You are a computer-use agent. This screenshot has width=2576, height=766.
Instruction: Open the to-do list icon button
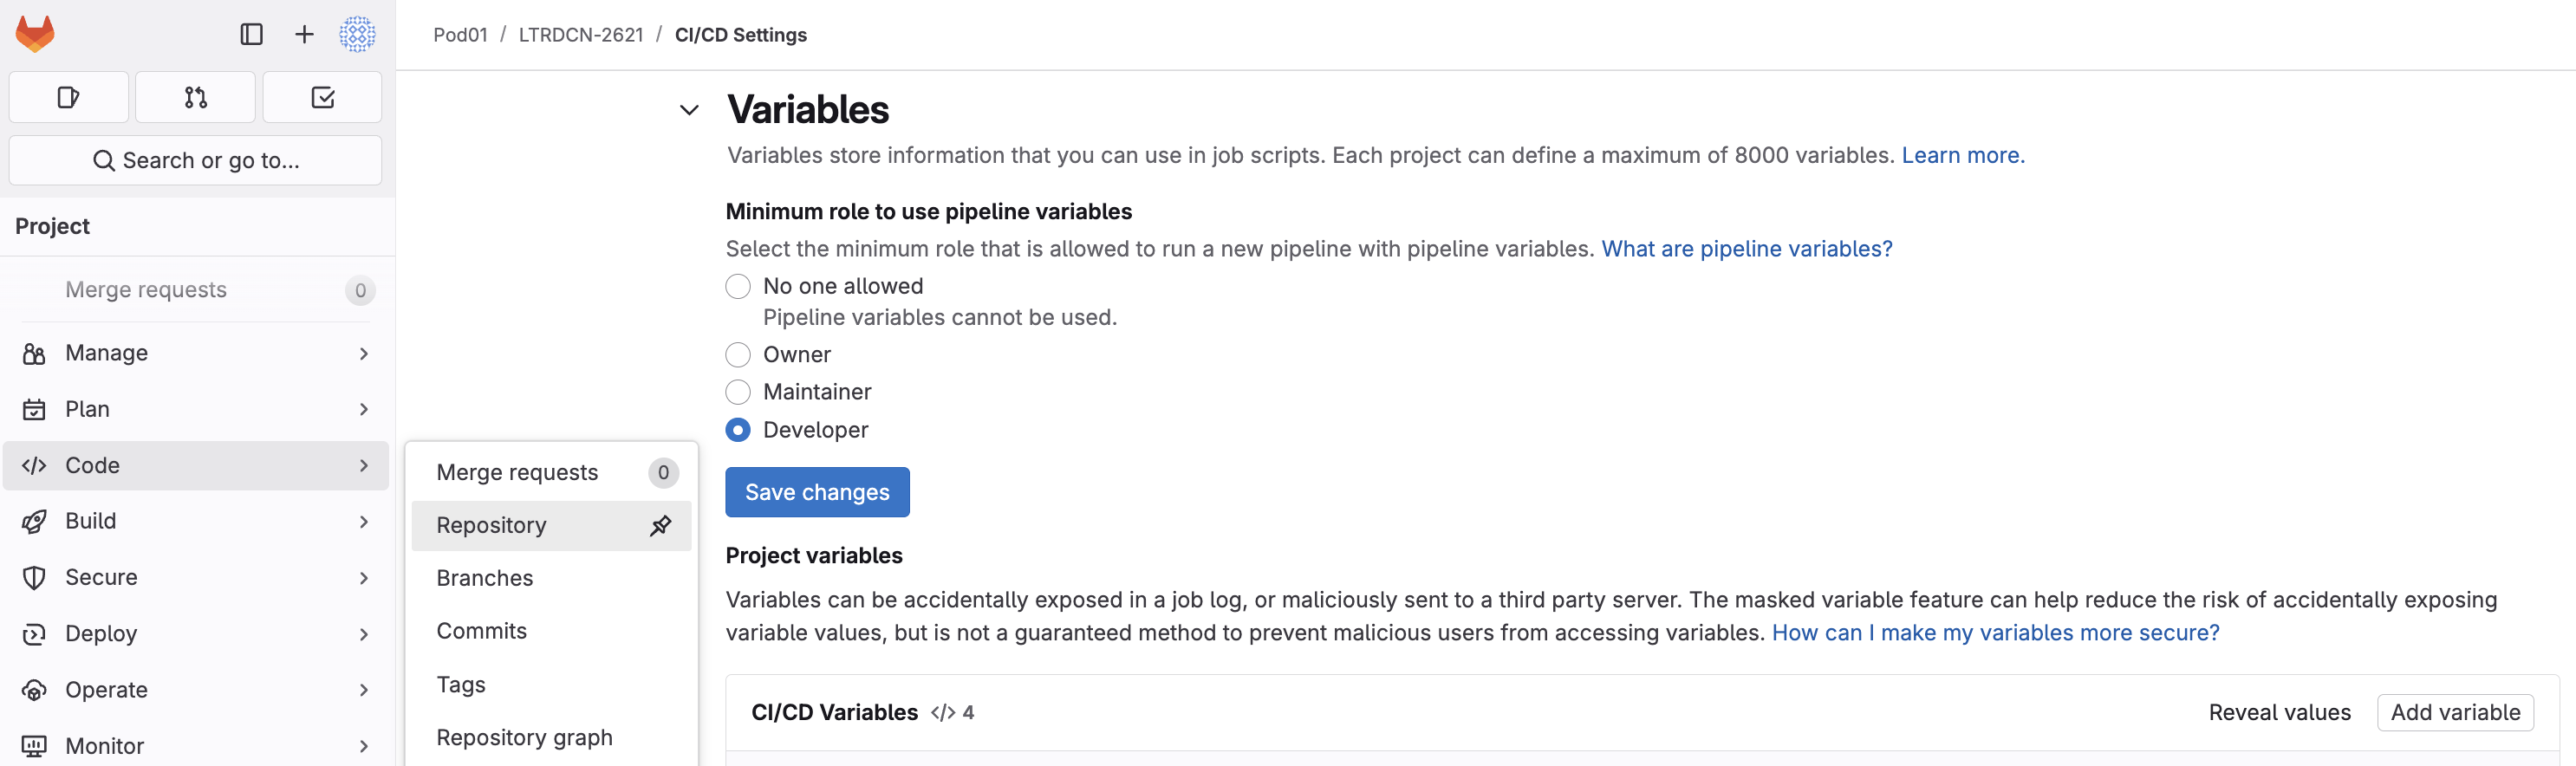pyautogui.click(x=322, y=97)
